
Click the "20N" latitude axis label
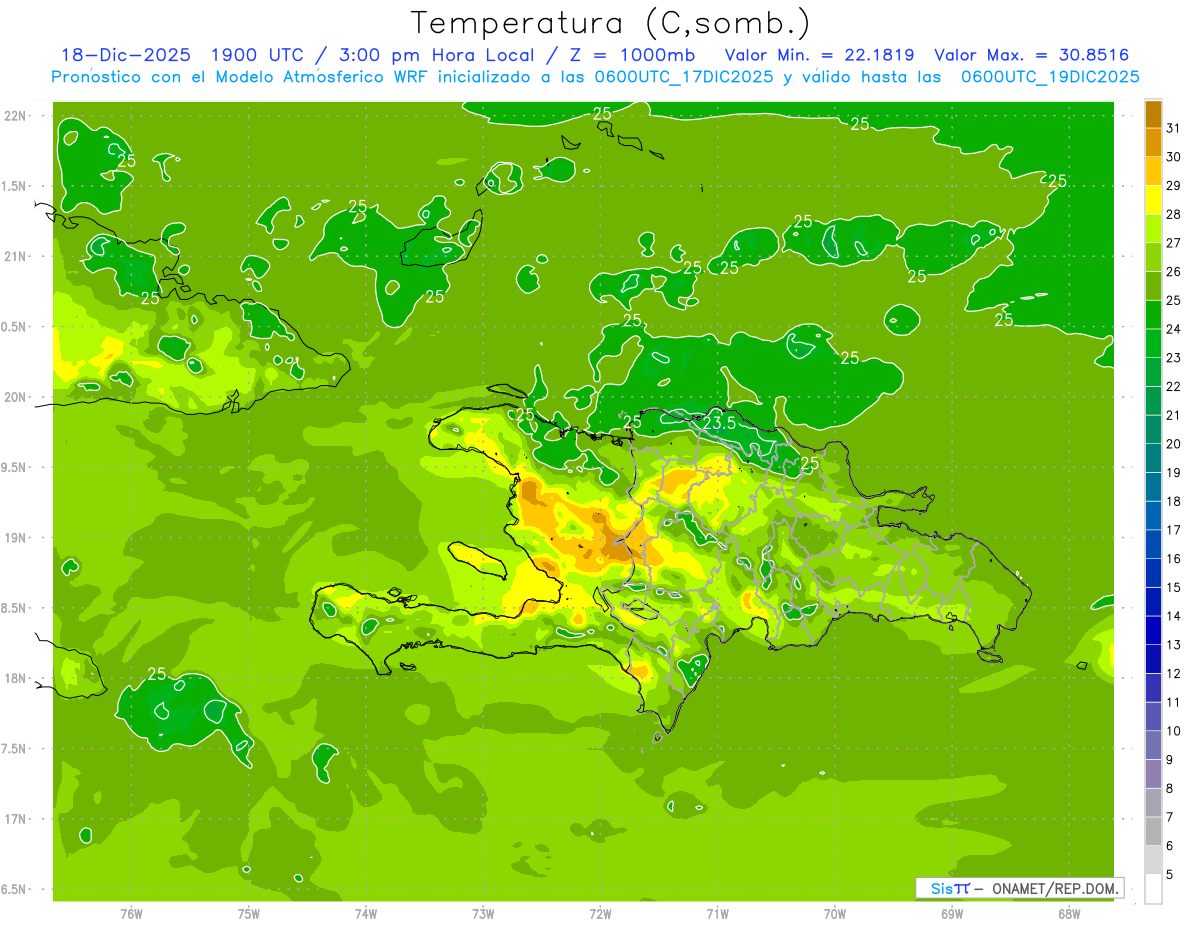[15, 397]
